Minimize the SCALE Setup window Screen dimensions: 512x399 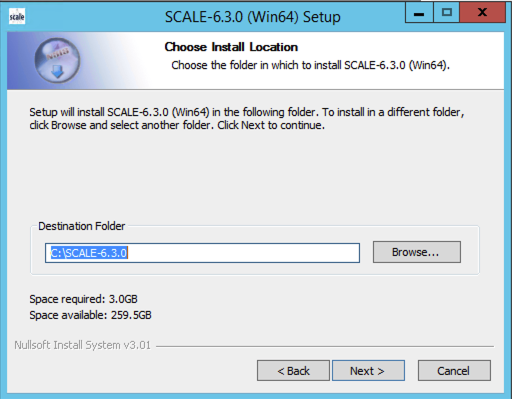[x=419, y=13]
